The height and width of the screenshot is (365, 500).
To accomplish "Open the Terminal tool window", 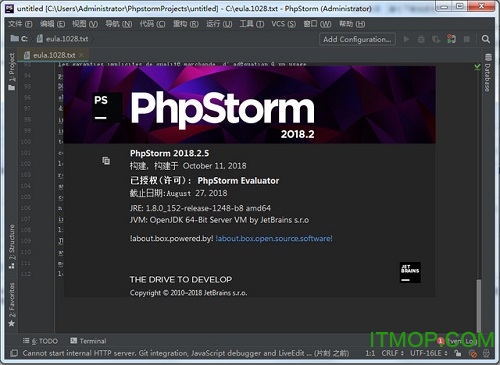I will pyautogui.click(x=88, y=341).
